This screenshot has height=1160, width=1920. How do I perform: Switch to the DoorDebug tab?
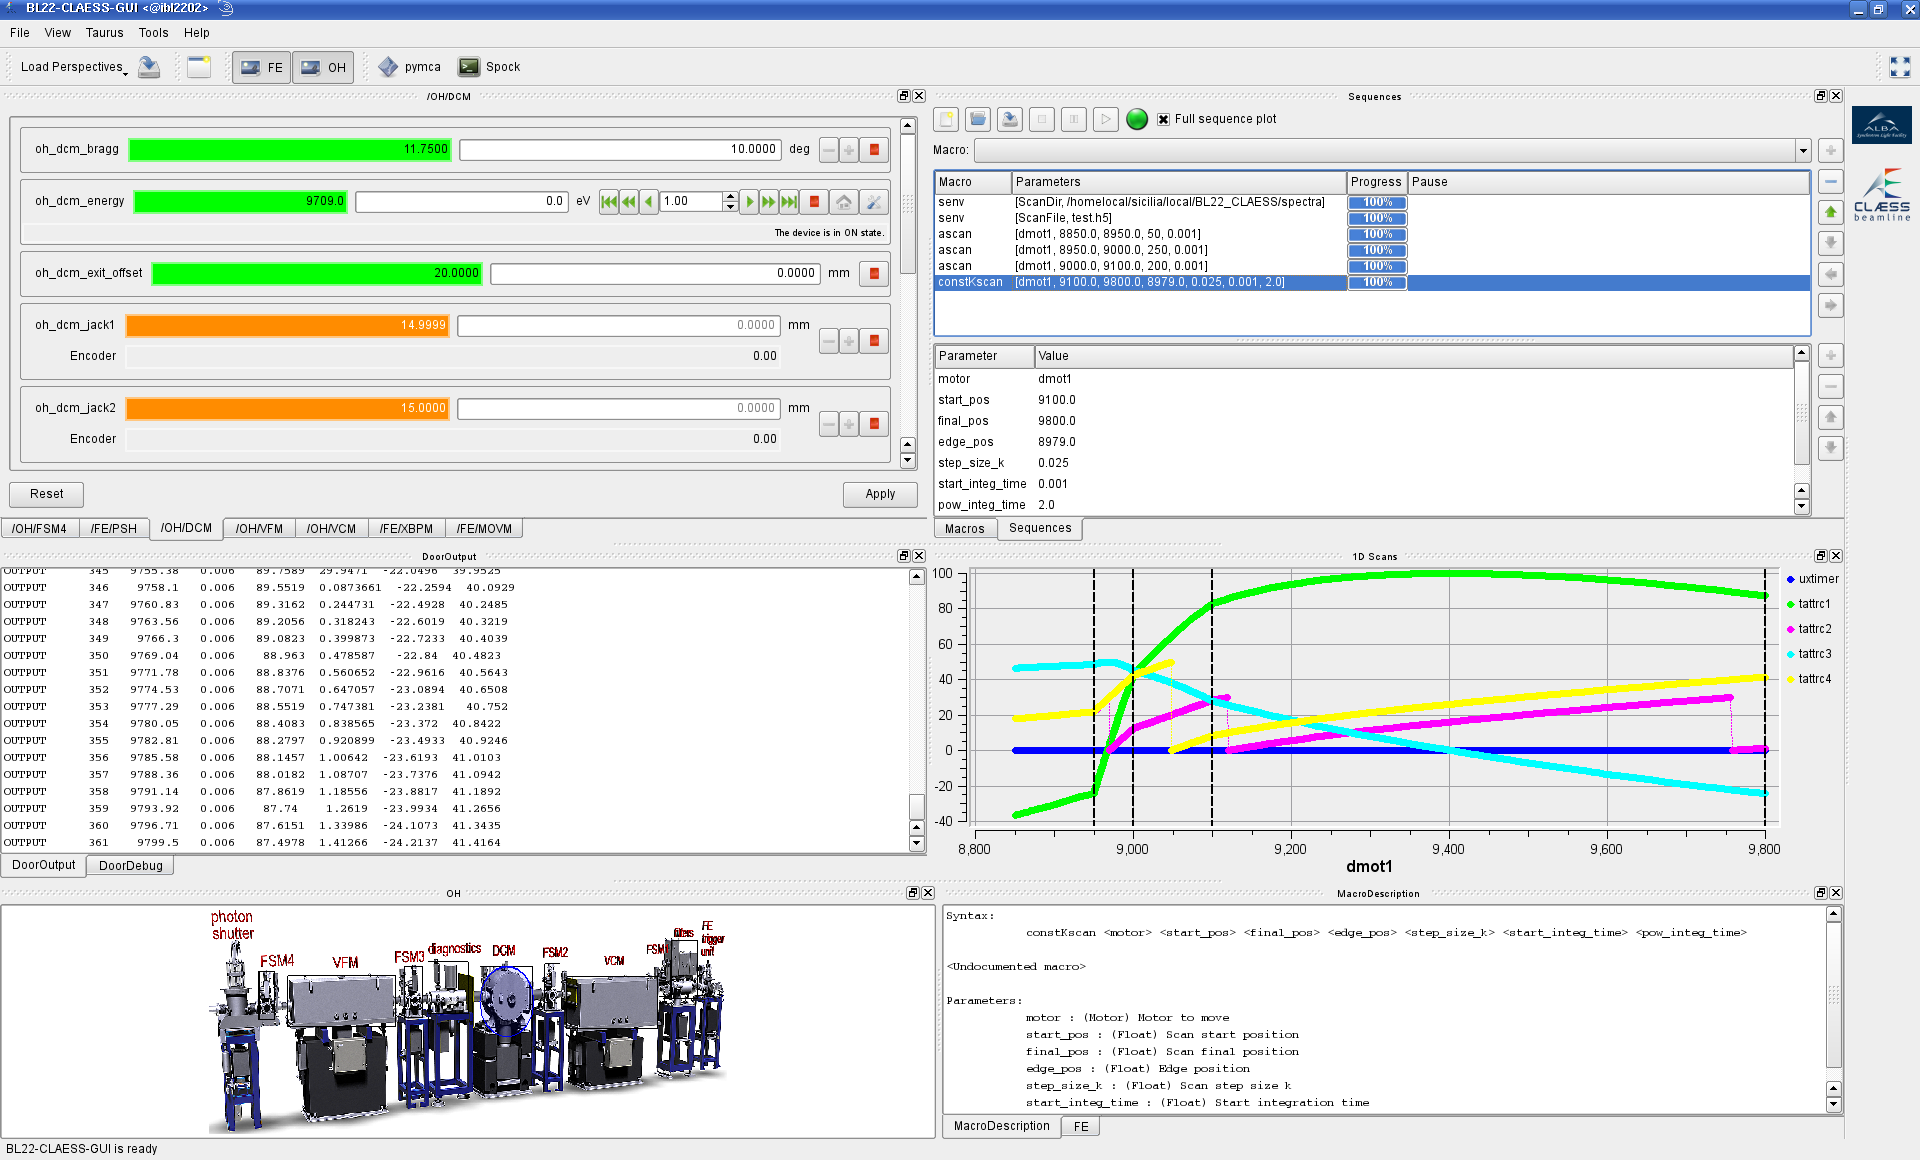pos(130,866)
